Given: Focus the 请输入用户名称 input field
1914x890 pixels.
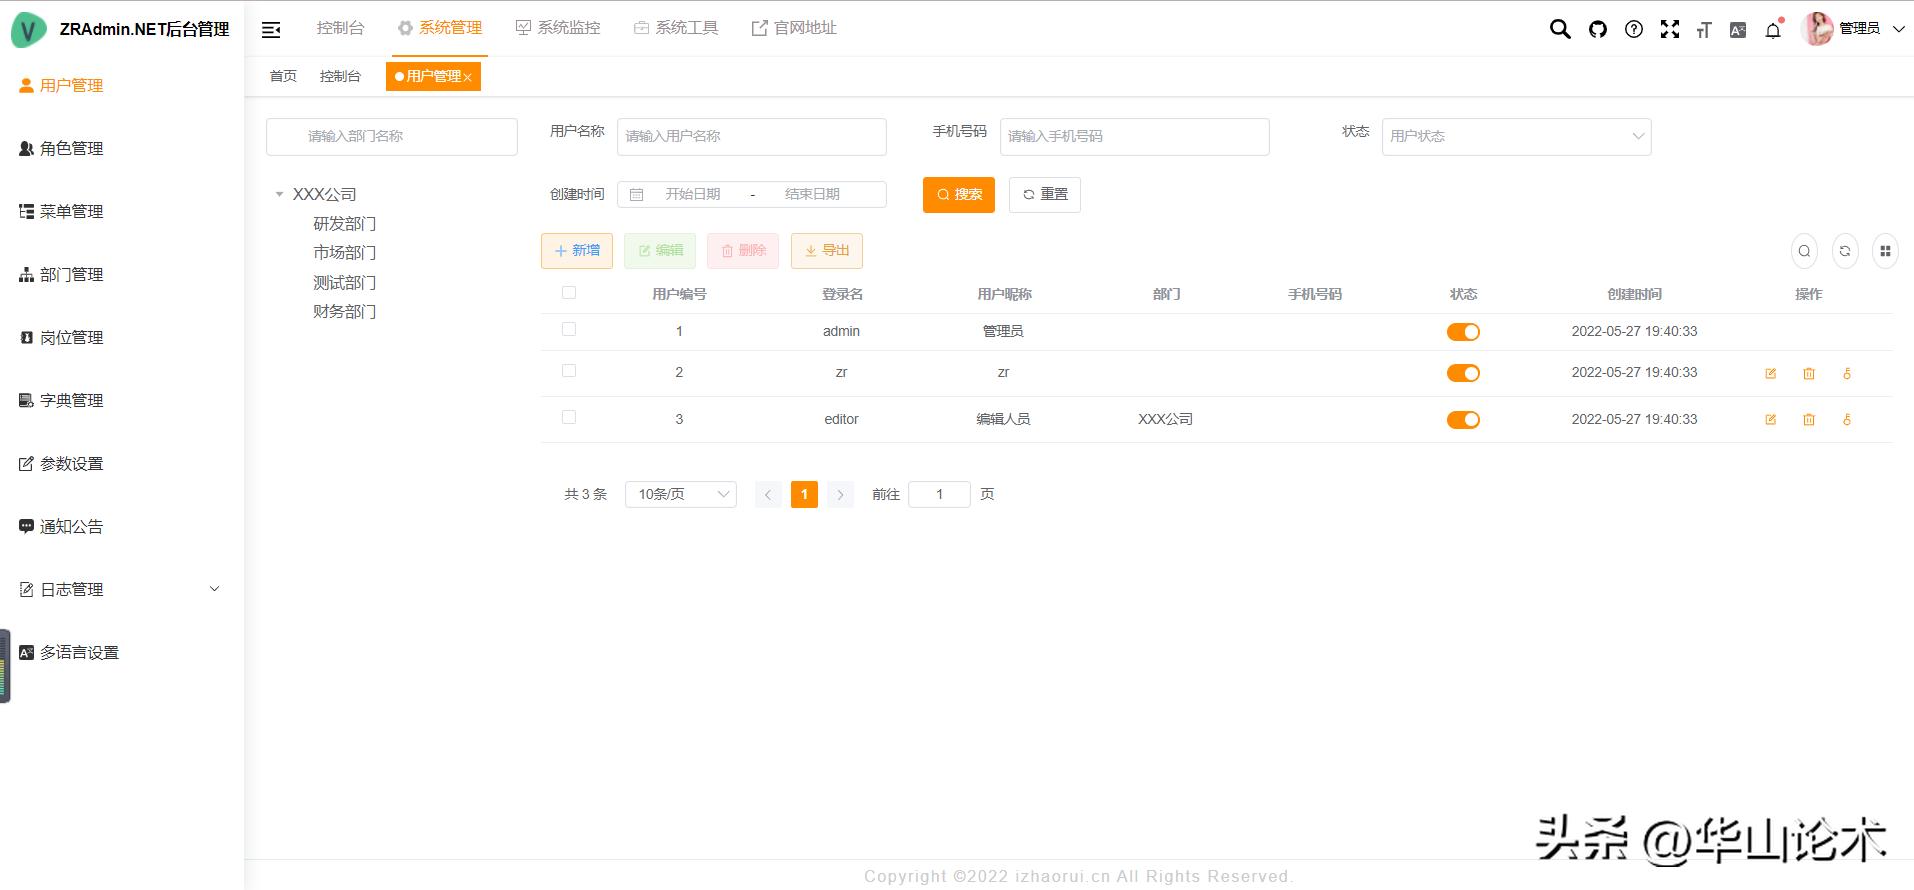Looking at the screenshot, I should click(752, 137).
